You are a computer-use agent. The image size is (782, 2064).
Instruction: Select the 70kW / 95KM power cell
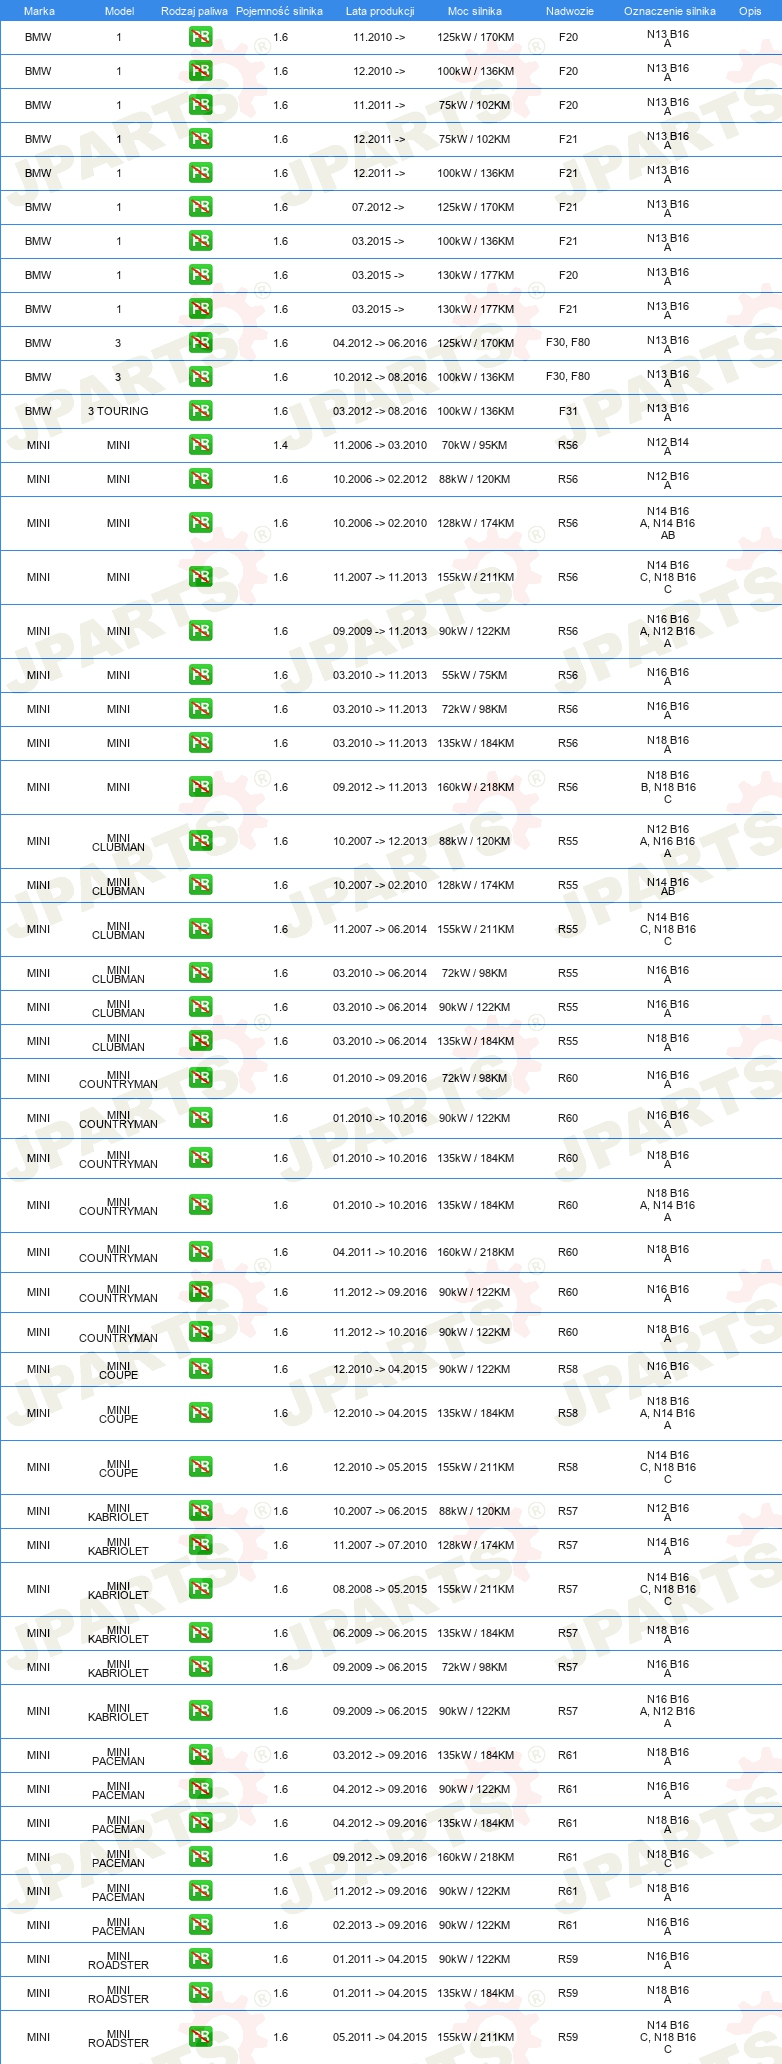[x=475, y=446]
